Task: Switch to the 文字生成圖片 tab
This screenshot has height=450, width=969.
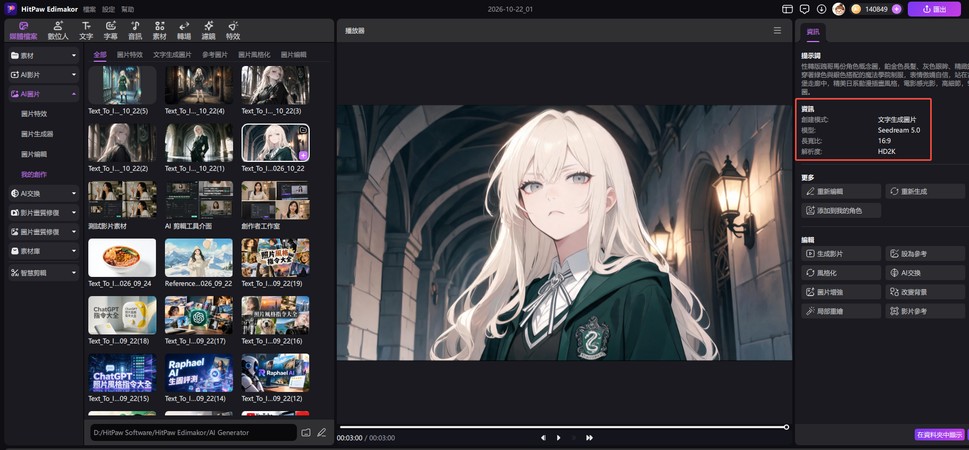Action: [172, 54]
